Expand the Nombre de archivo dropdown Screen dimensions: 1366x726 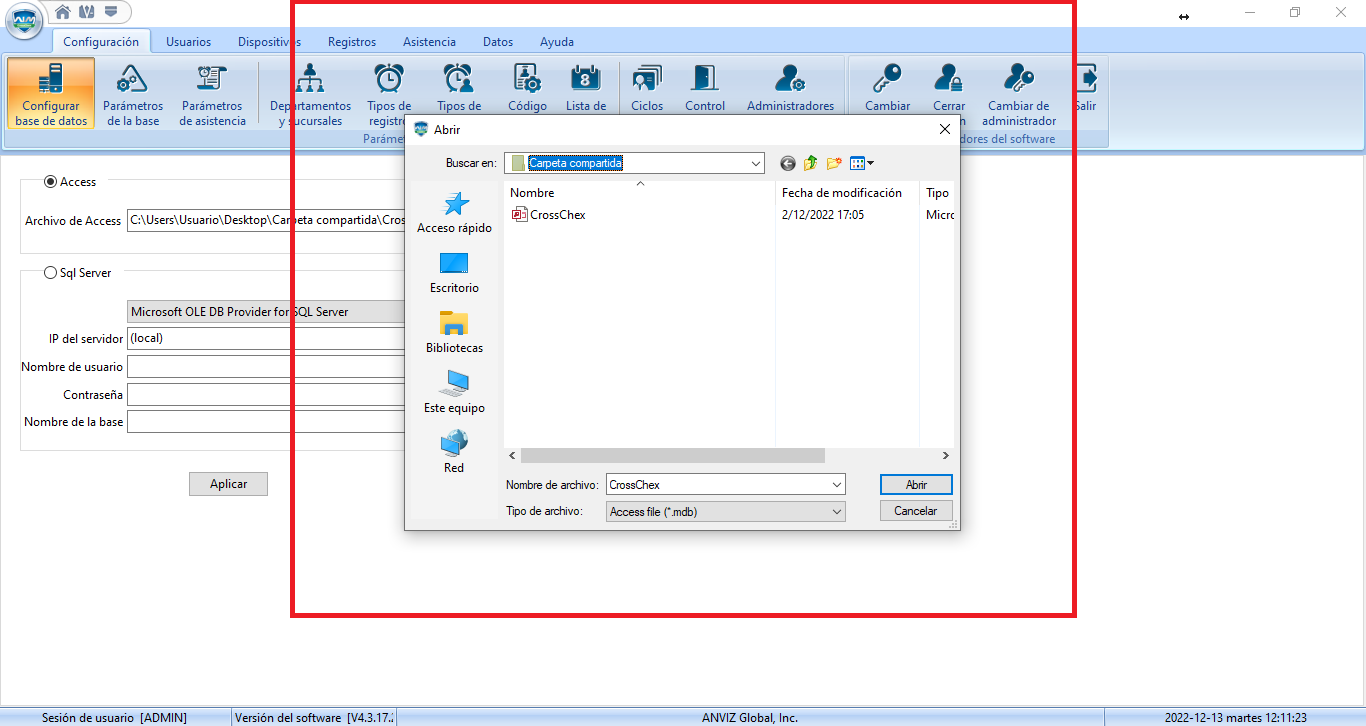(x=836, y=485)
